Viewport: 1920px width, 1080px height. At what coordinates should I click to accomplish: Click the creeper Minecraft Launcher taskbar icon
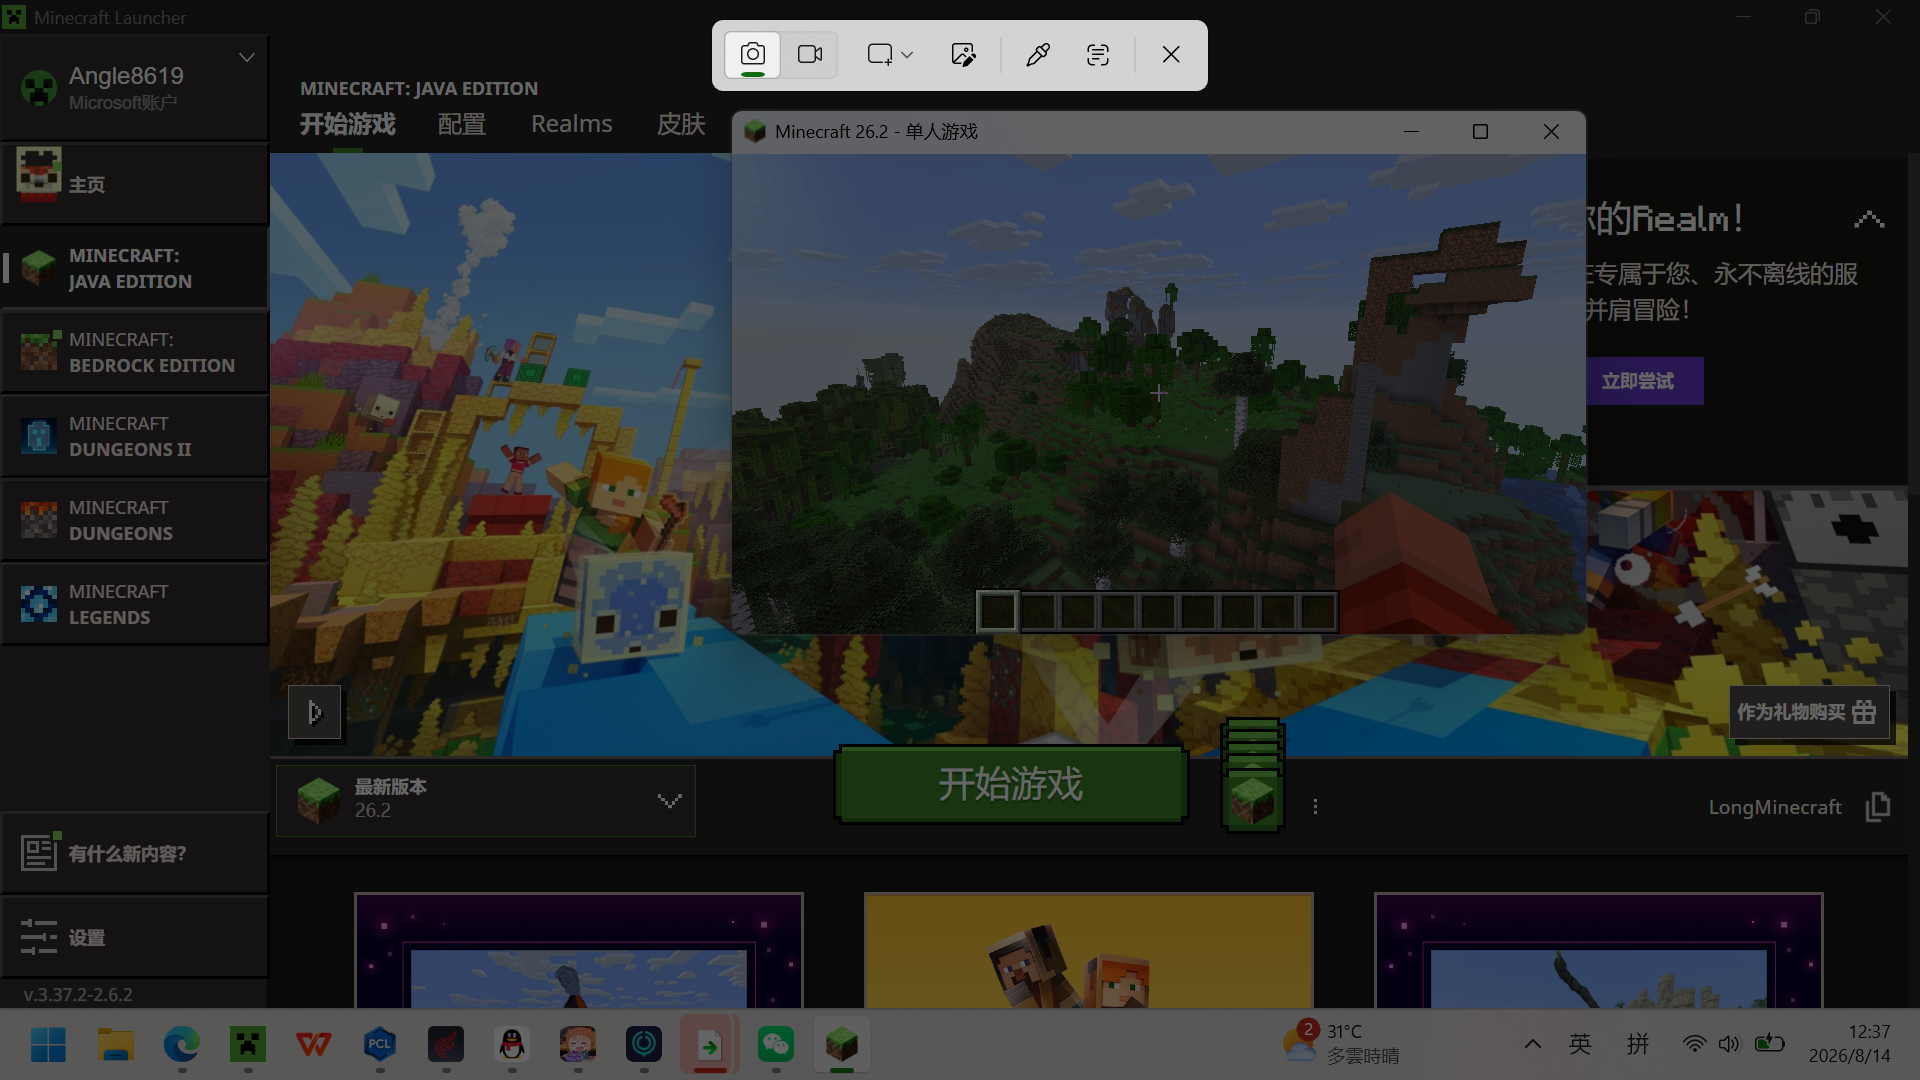(248, 1045)
